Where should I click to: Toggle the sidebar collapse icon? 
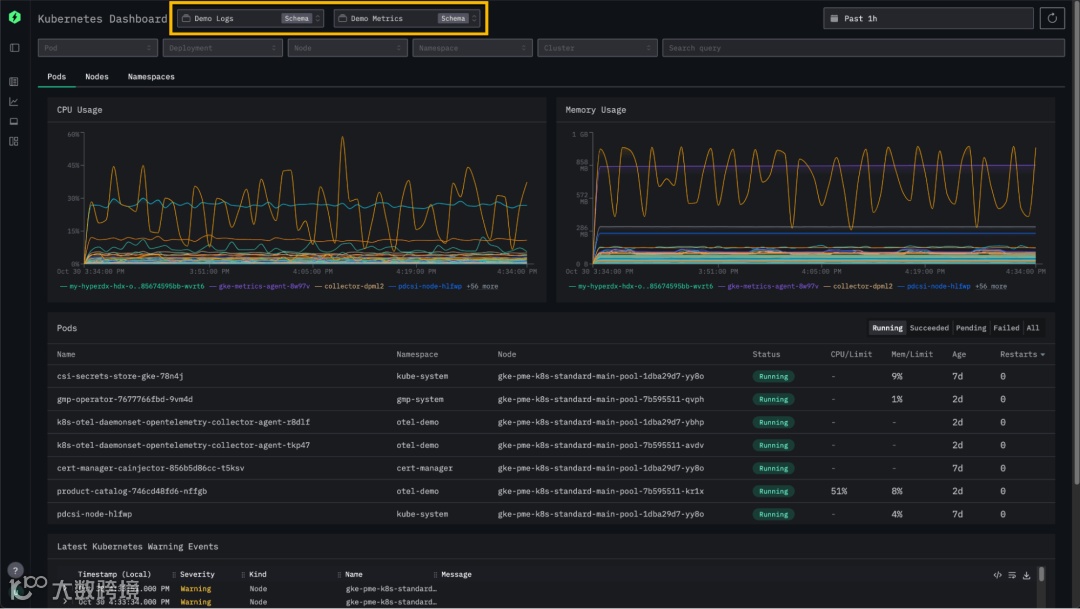coord(14,47)
